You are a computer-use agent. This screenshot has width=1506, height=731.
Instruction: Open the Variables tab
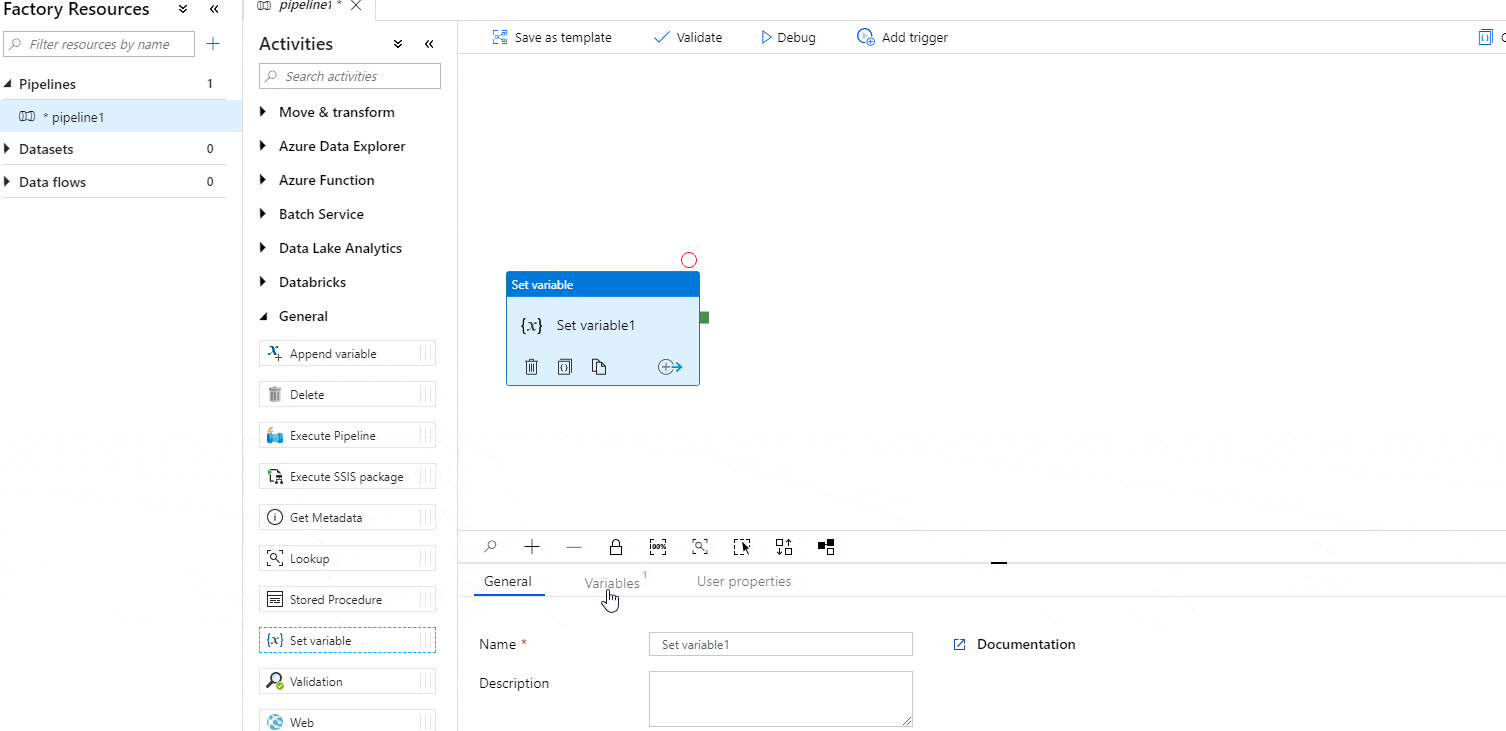[x=612, y=582]
